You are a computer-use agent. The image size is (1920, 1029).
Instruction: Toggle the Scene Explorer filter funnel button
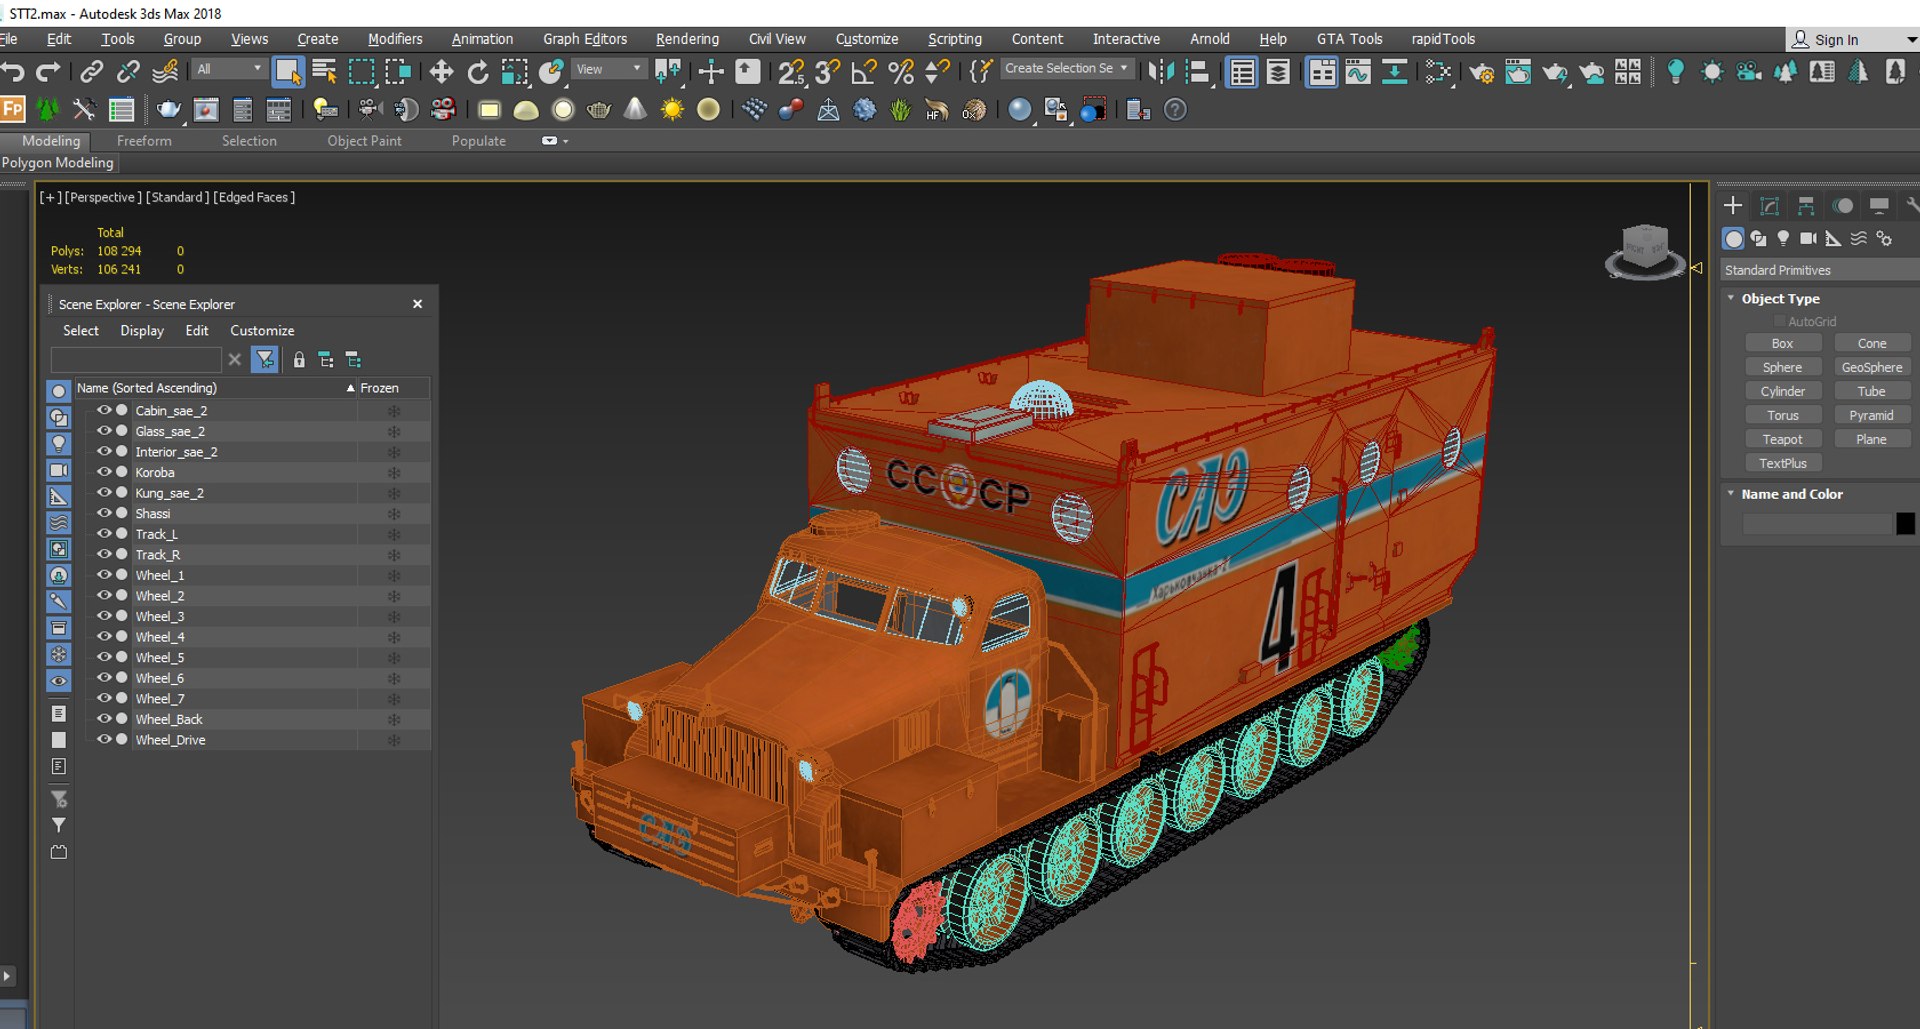[265, 359]
